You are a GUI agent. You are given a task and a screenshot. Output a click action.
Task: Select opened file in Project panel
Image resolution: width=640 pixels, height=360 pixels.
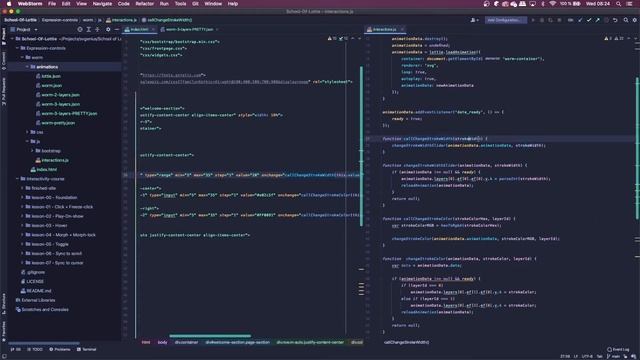80,29
